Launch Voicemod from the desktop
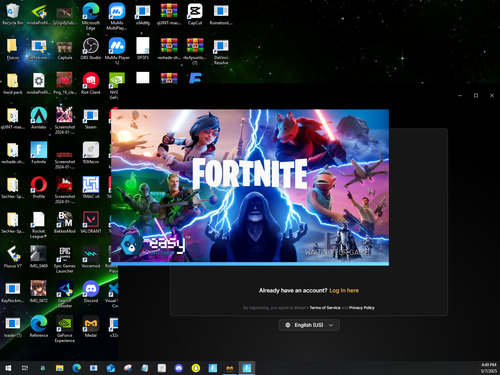 point(91,257)
